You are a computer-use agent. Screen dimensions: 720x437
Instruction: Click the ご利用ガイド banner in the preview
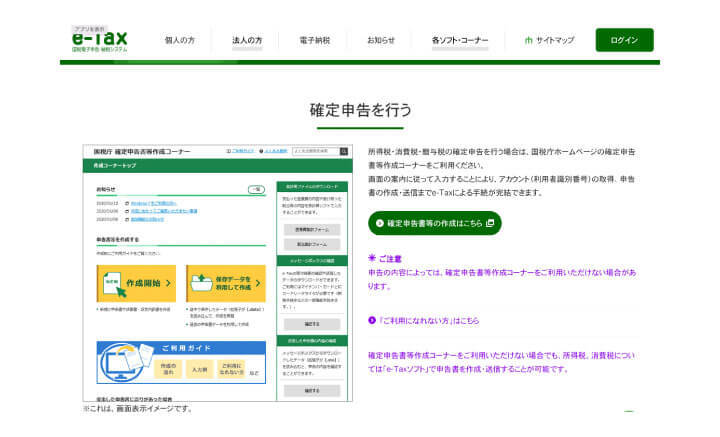181,362
